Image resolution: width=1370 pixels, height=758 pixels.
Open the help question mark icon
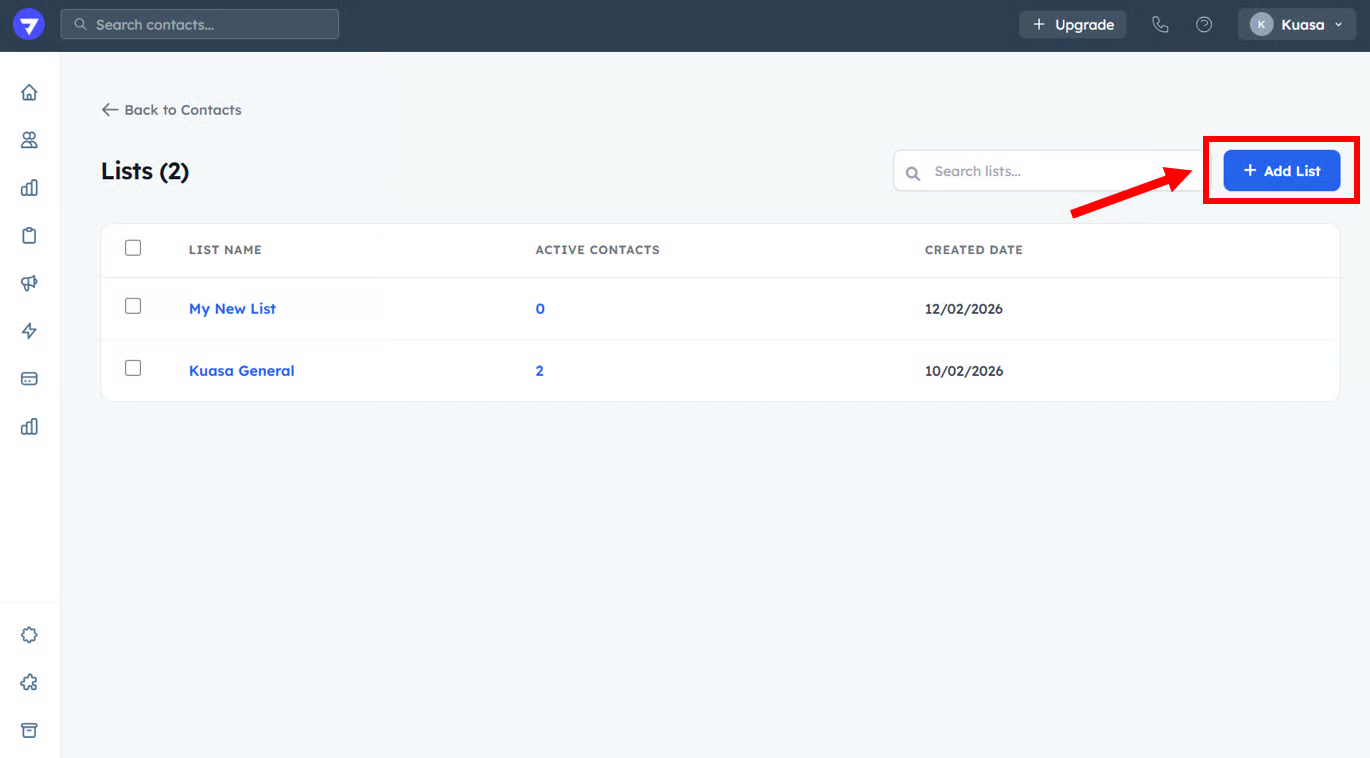click(1204, 25)
